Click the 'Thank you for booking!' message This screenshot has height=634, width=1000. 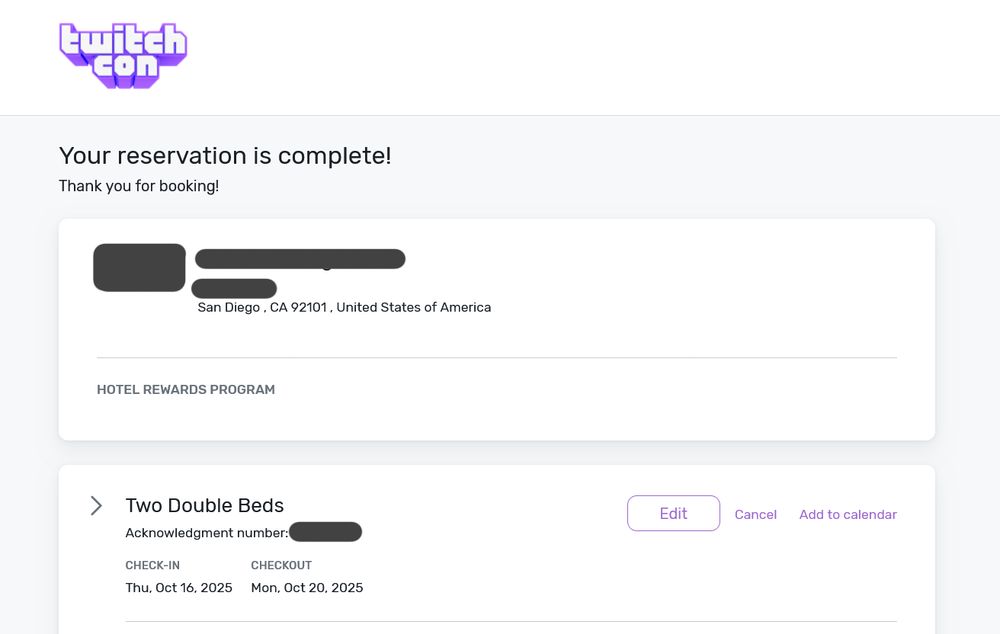point(139,186)
